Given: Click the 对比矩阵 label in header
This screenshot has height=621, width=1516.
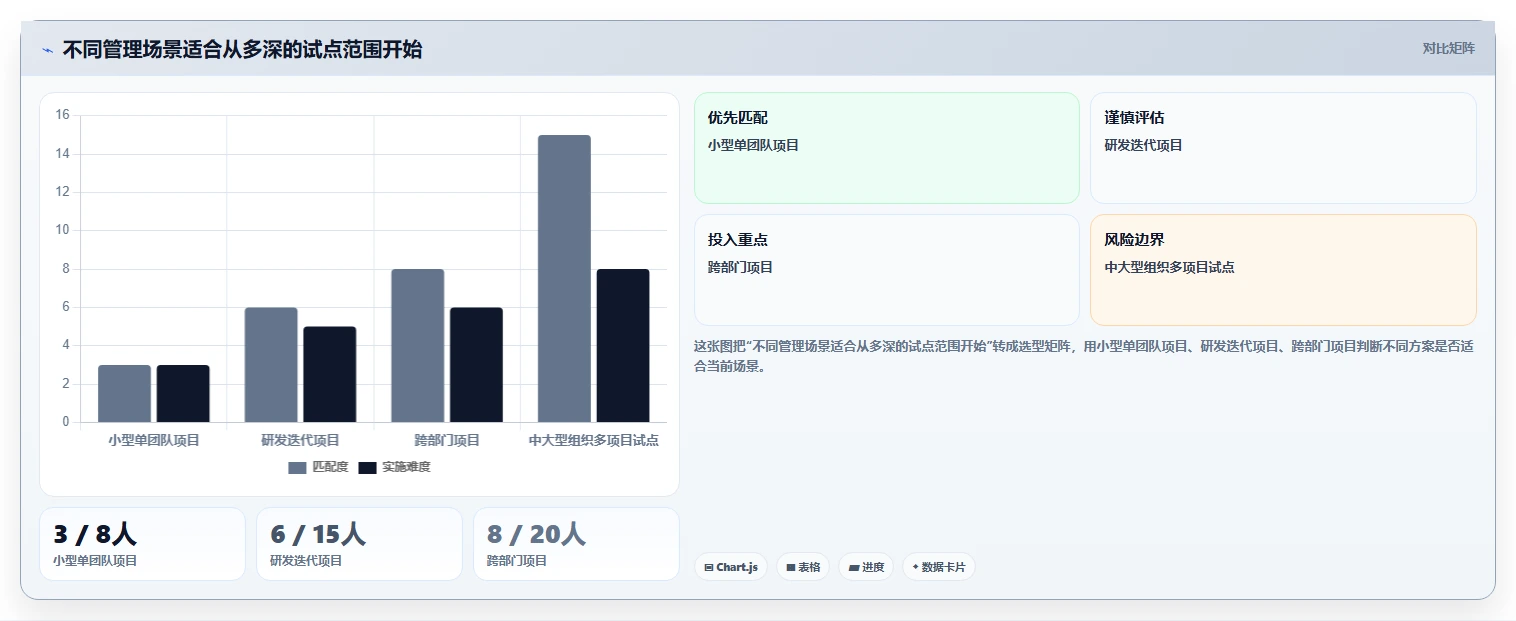Looking at the screenshot, I should (x=1448, y=48).
